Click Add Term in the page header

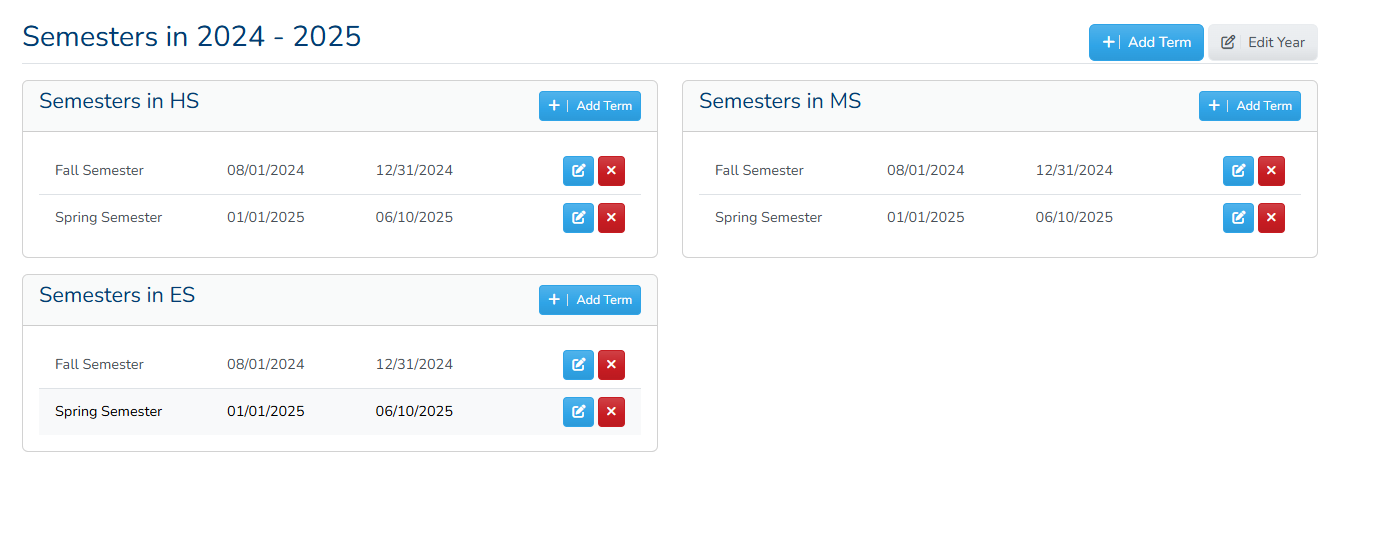coord(1146,42)
